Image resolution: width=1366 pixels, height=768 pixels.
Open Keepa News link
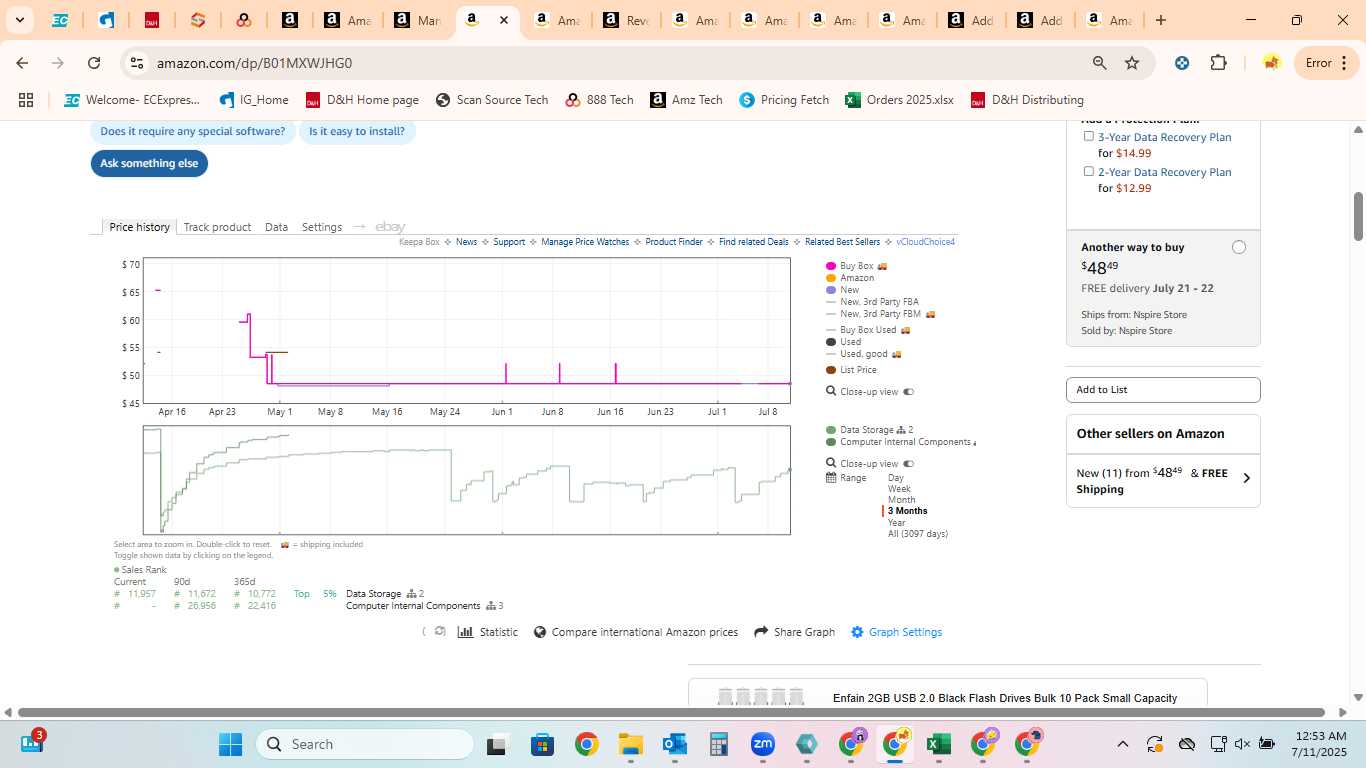pos(466,242)
